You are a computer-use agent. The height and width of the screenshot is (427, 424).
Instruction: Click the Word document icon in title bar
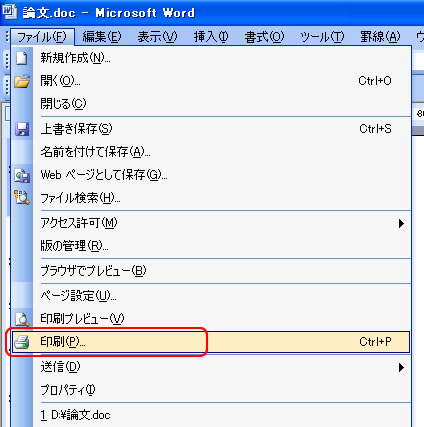click(x=10, y=12)
